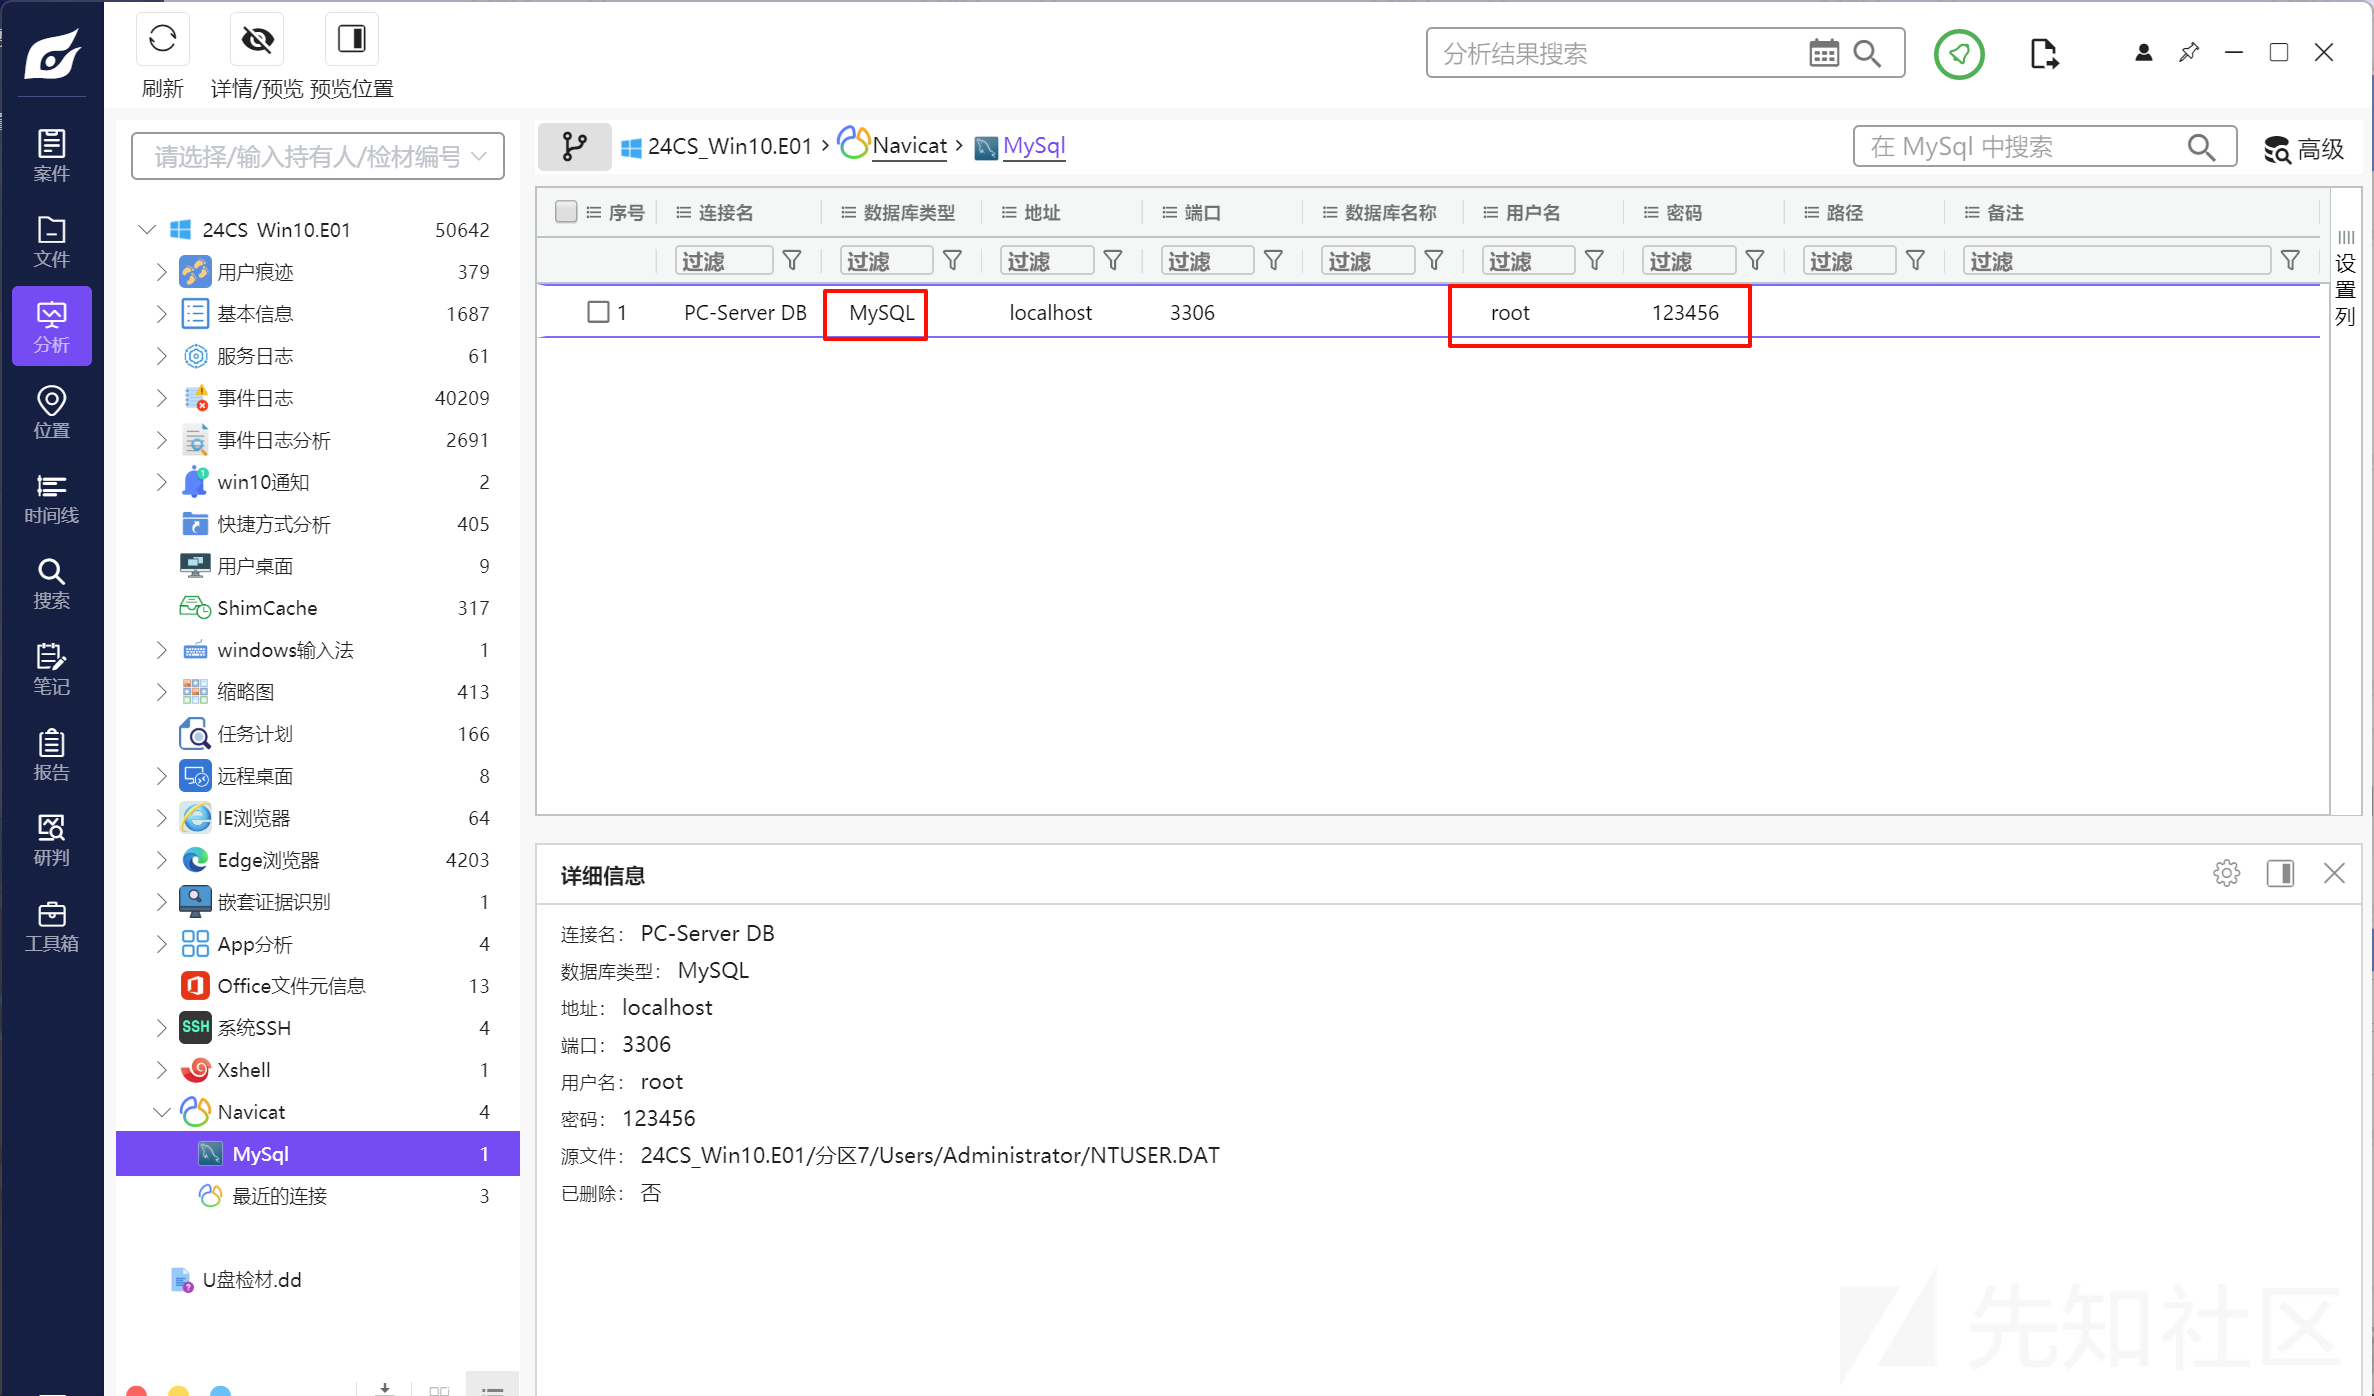Click the filter funnel for 端口 column
Image resolution: width=2374 pixels, height=1396 pixels.
coord(1274,261)
